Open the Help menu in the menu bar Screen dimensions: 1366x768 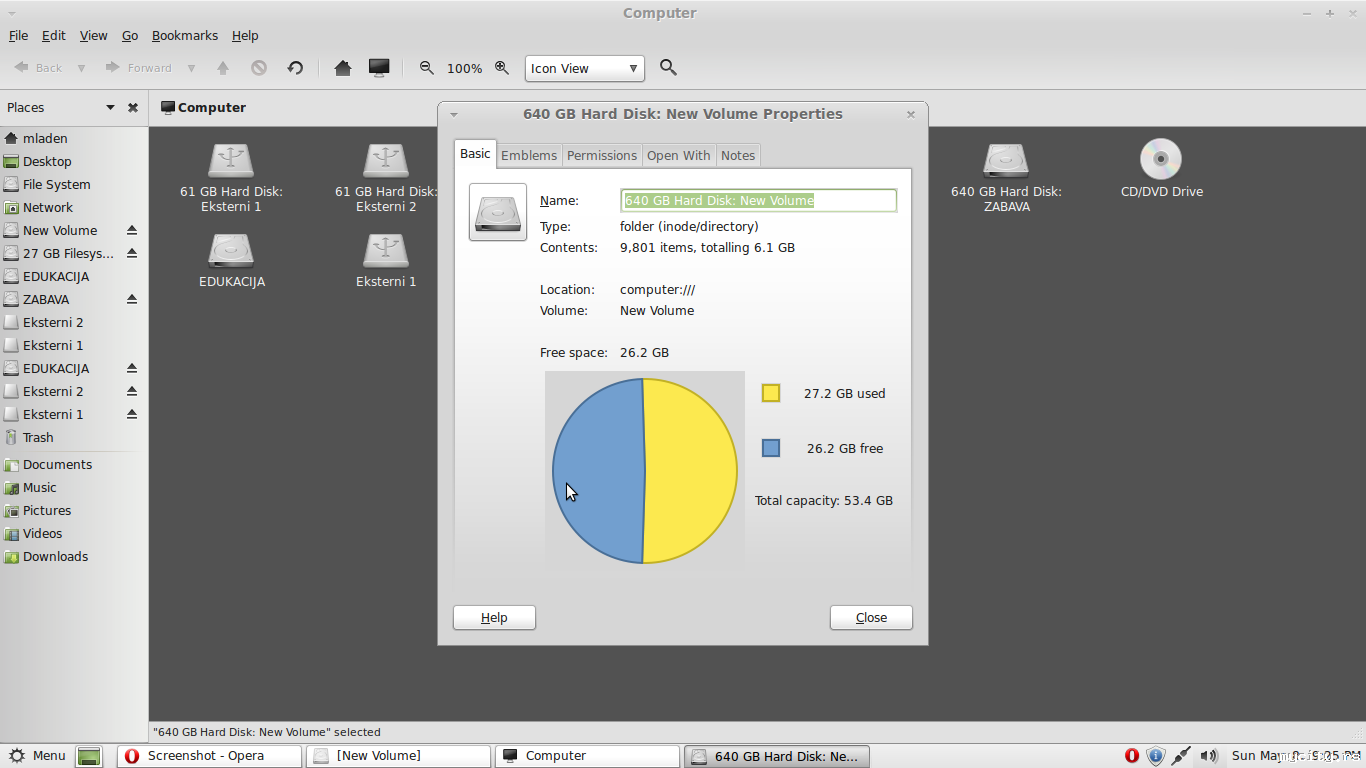pos(245,35)
